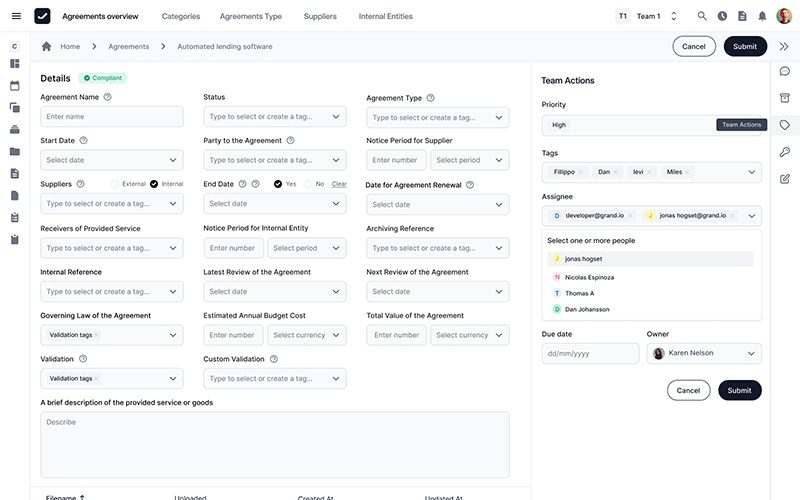Open the hamburger menu

pos(16,16)
